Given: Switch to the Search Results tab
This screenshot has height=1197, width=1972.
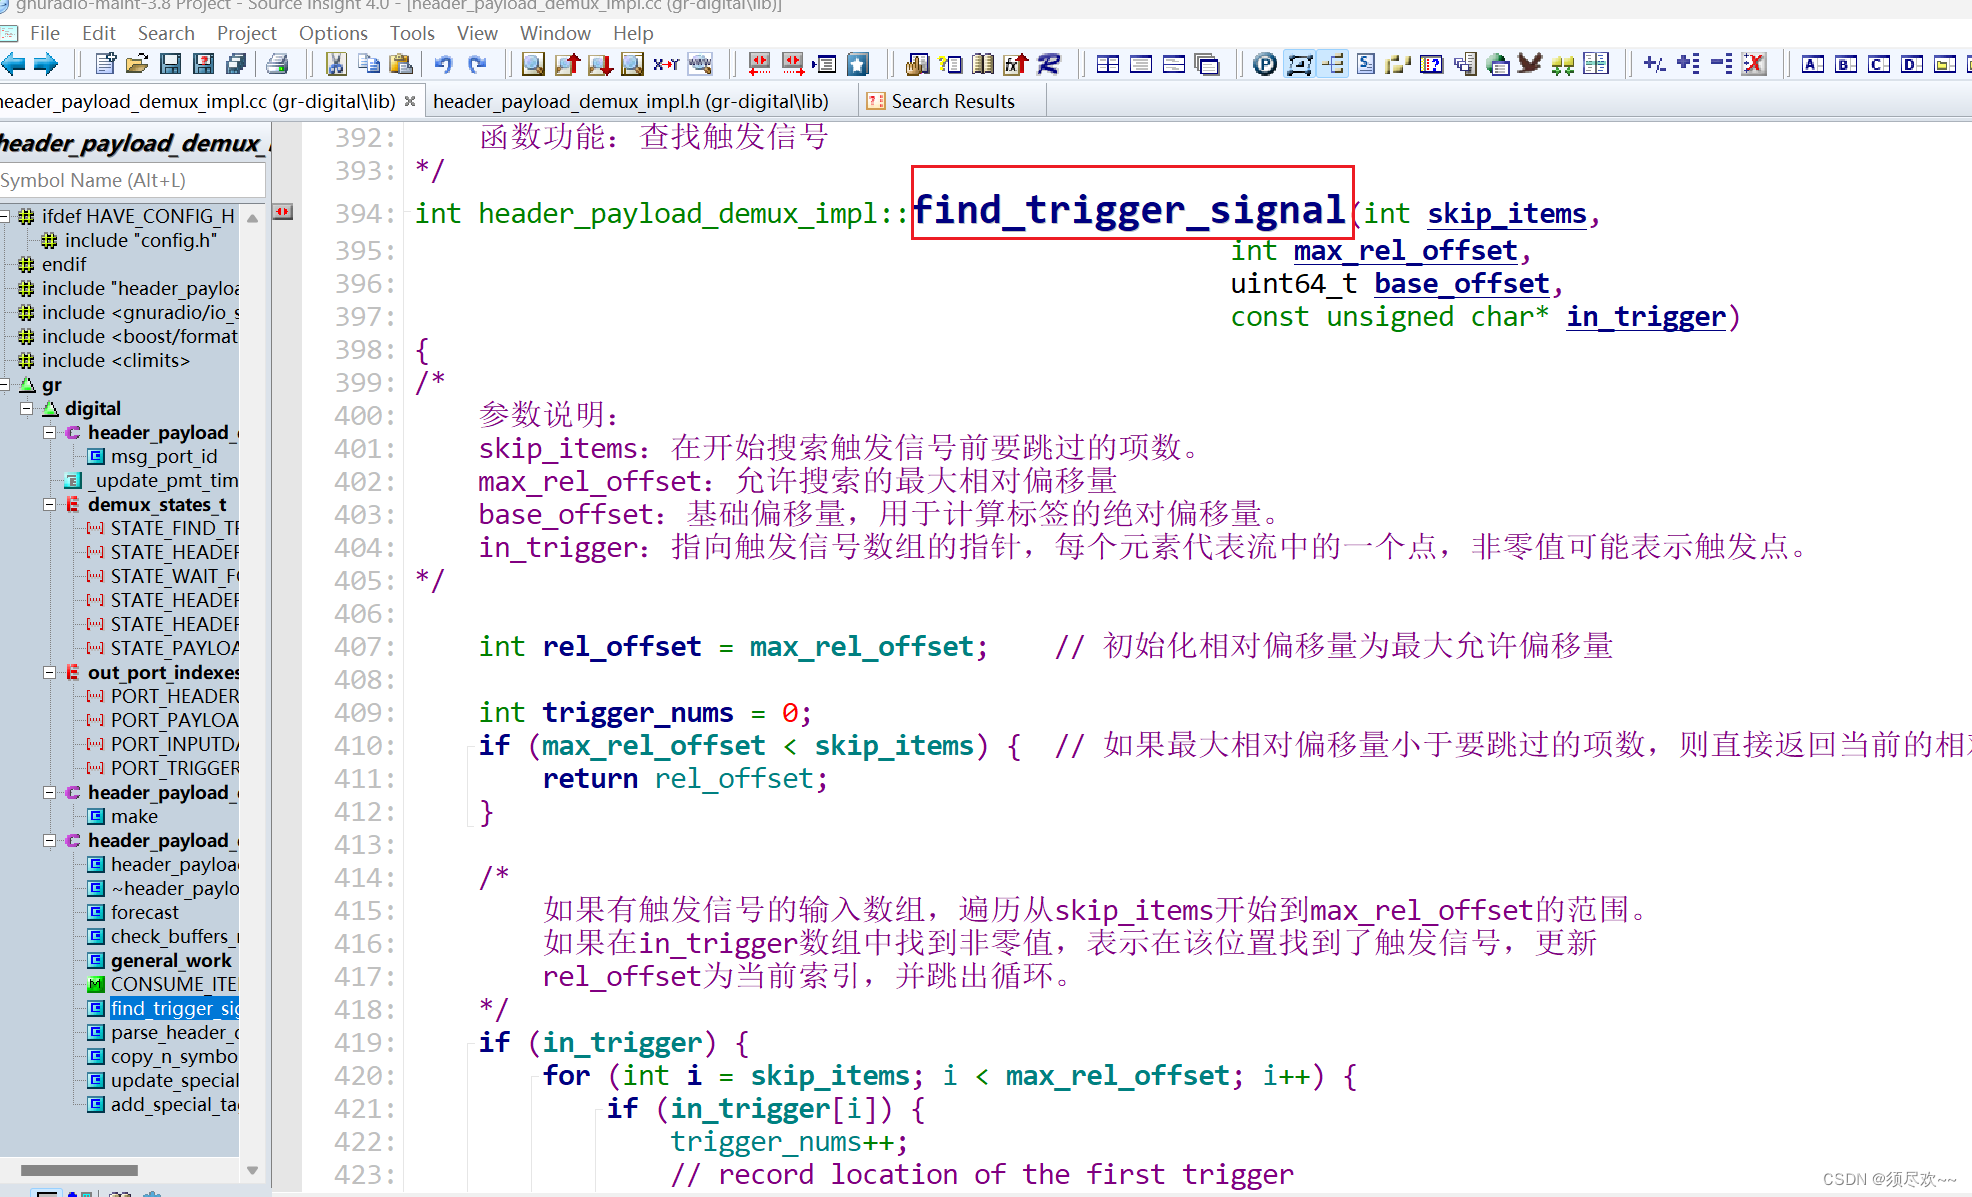Looking at the screenshot, I should pyautogui.click(x=953, y=101).
